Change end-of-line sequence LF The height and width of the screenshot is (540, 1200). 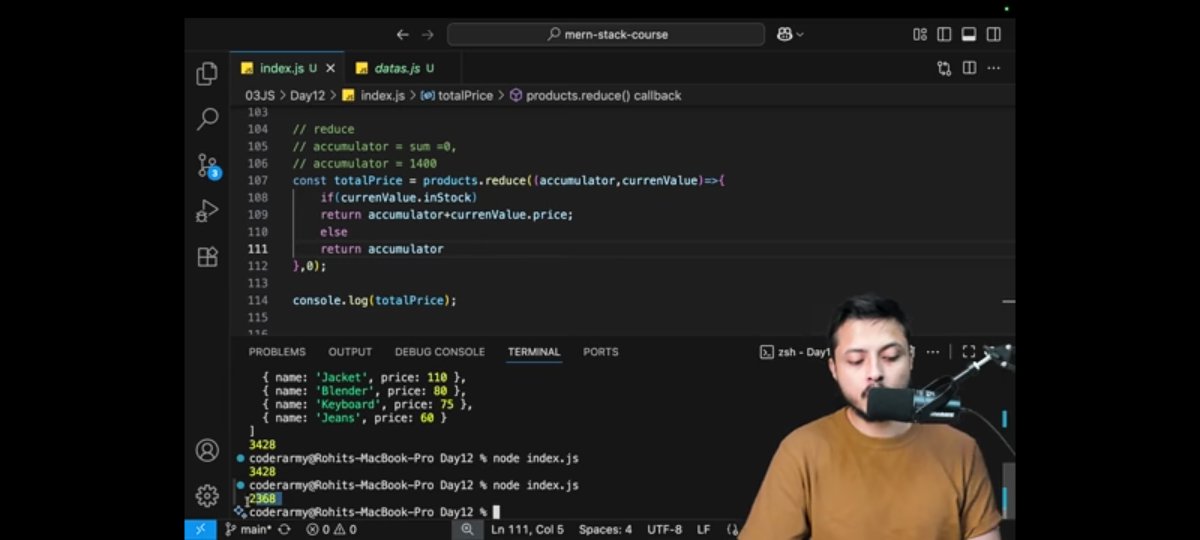(x=704, y=529)
